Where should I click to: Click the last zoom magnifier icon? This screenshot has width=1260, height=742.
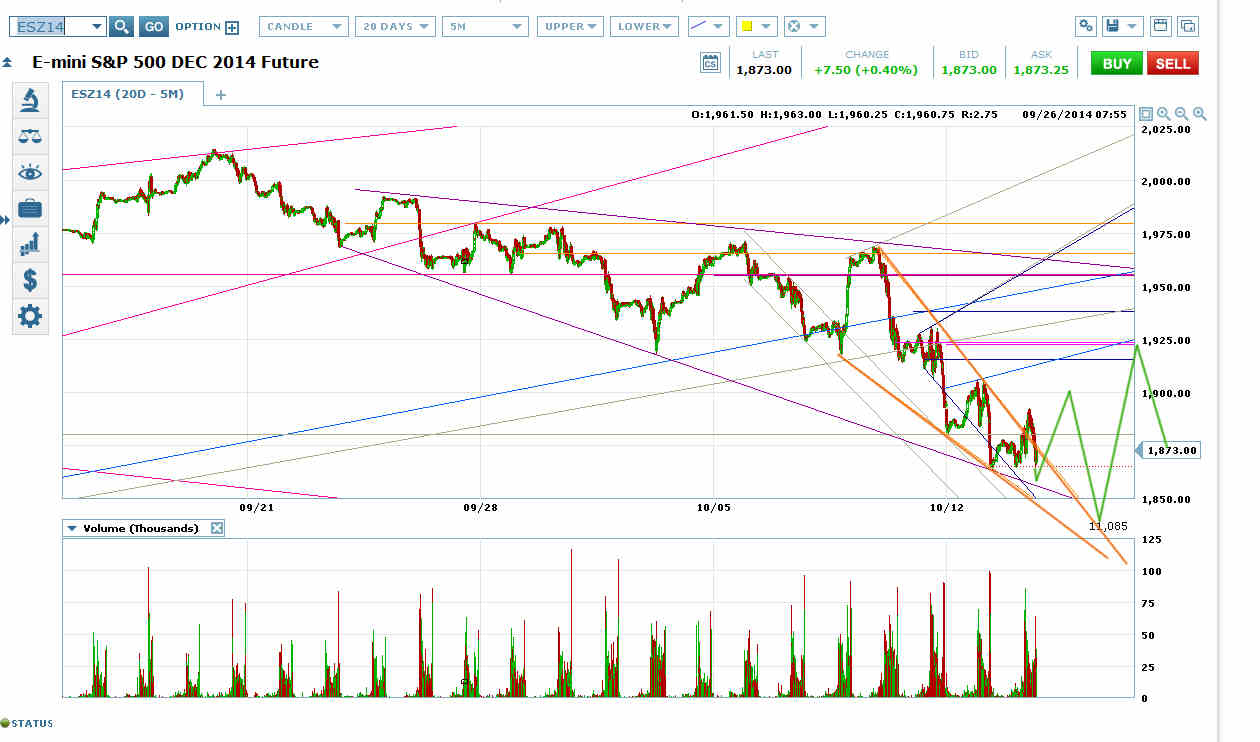[x=1200, y=114]
